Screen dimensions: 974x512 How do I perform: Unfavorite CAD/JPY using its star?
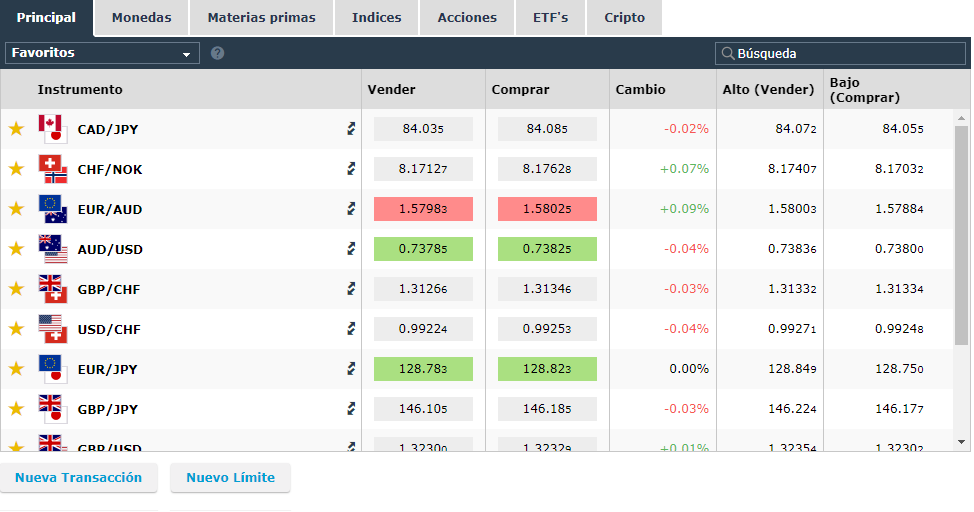[x=16, y=129]
